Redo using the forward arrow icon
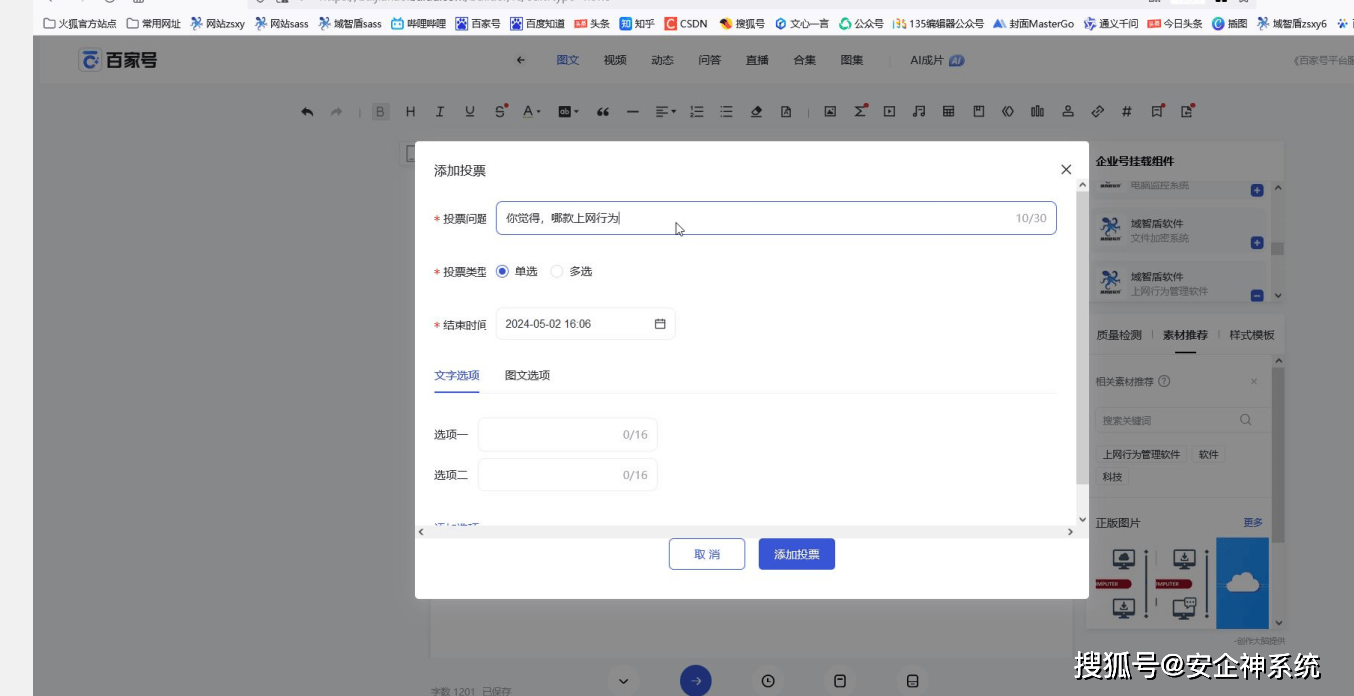 click(x=337, y=112)
